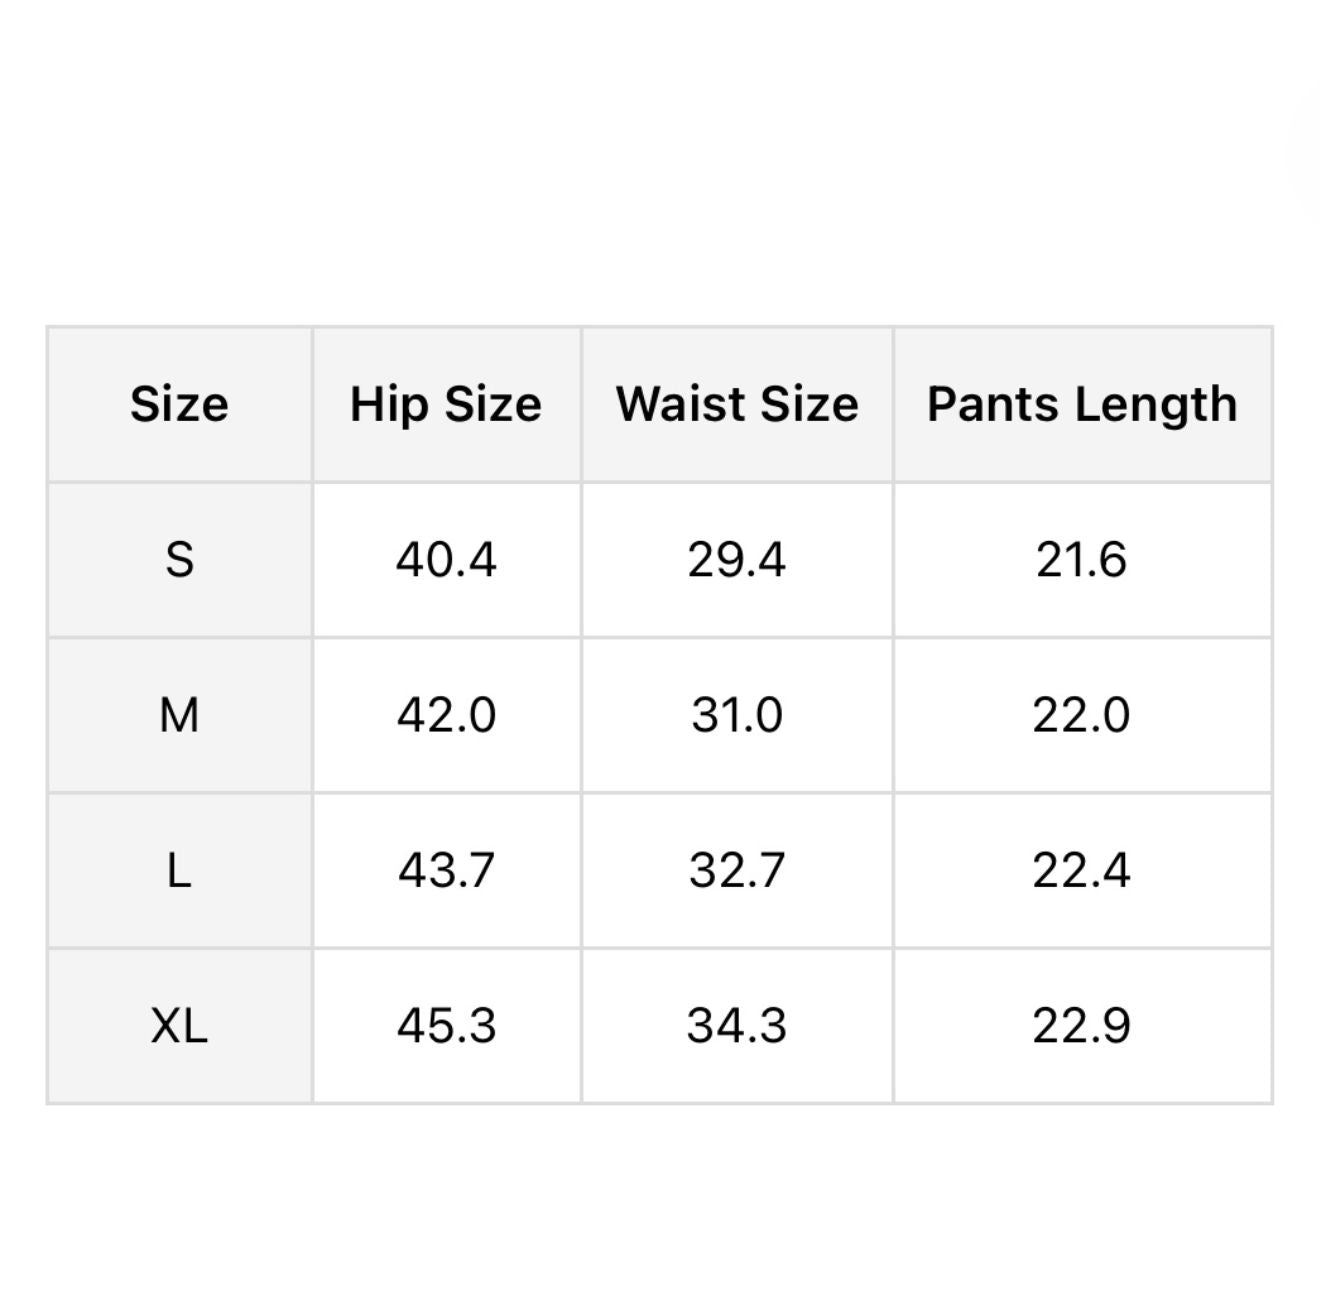The height and width of the screenshot is (1312, 1320).
Task: Select the XL size row label
Action: pos(179,1026)
